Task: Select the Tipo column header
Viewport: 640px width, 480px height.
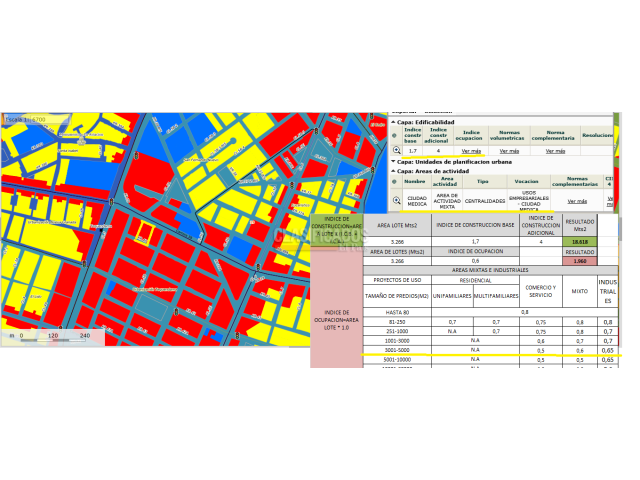Action: [482, 181]
